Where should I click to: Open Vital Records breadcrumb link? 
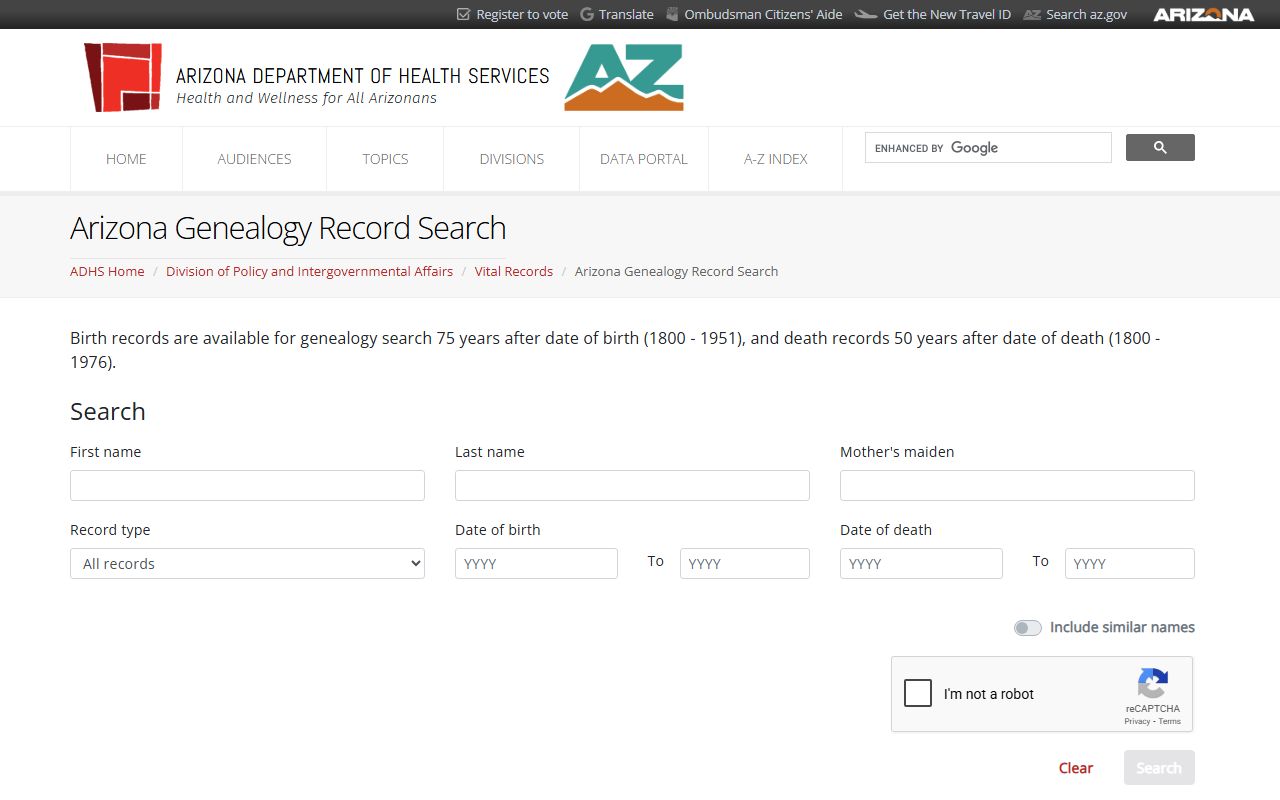coord(514,271)
